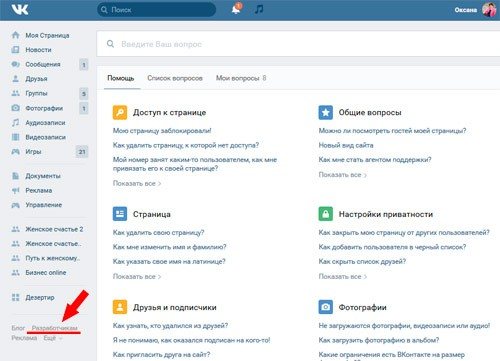This screenshot has width=500, height=361.
Task: Open the music player note icon
Action: pyautogui.click(x=259, y=9)
